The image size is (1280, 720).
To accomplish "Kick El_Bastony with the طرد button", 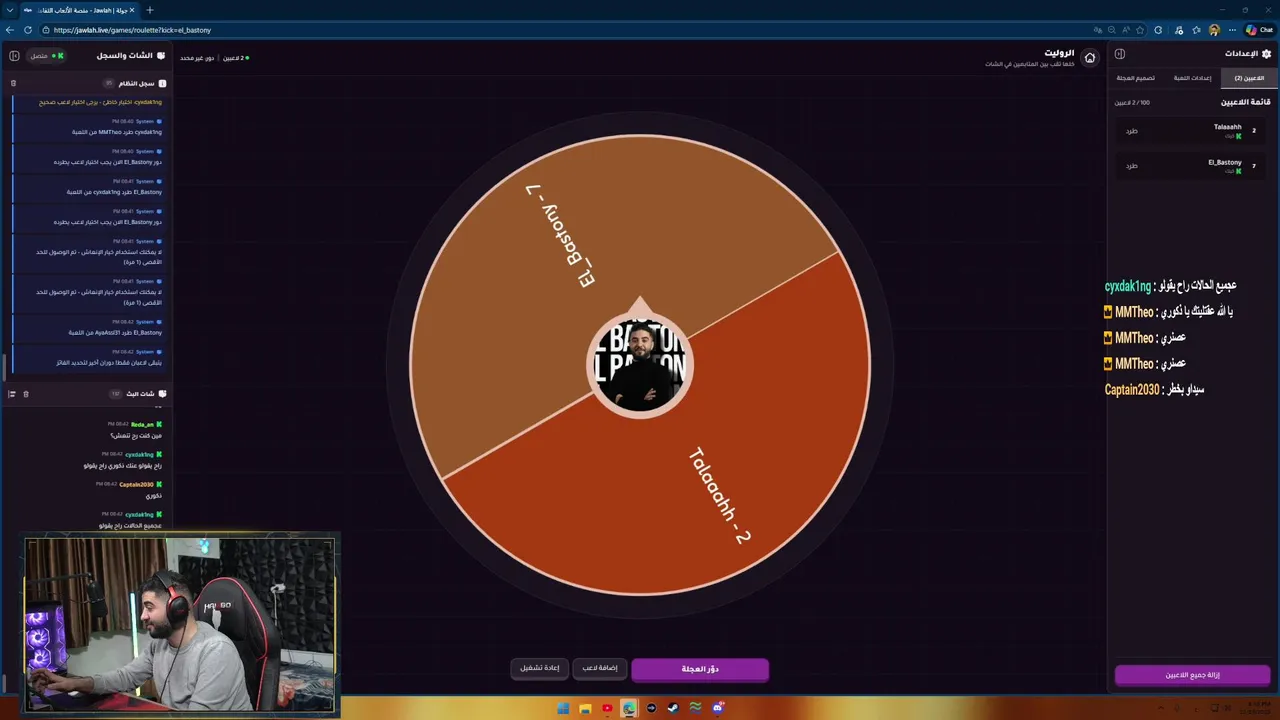I will [x=1131, y=166].
